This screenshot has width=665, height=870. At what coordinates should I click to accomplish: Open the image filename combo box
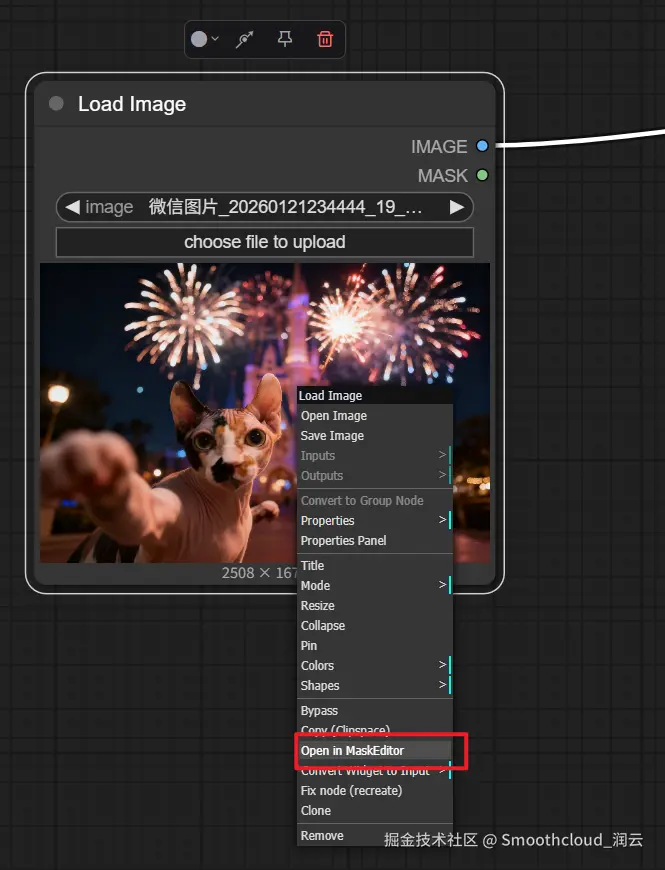265,207
